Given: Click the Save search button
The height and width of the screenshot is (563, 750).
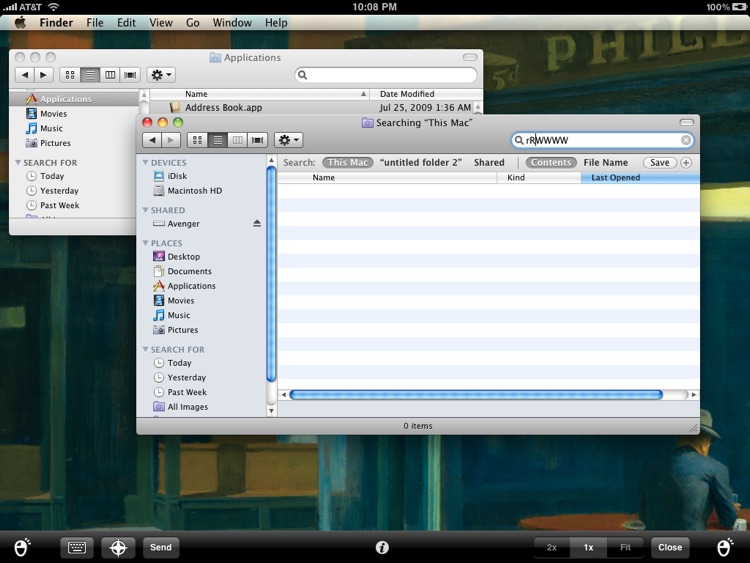Looking at the screenshot, I should 660,163.
